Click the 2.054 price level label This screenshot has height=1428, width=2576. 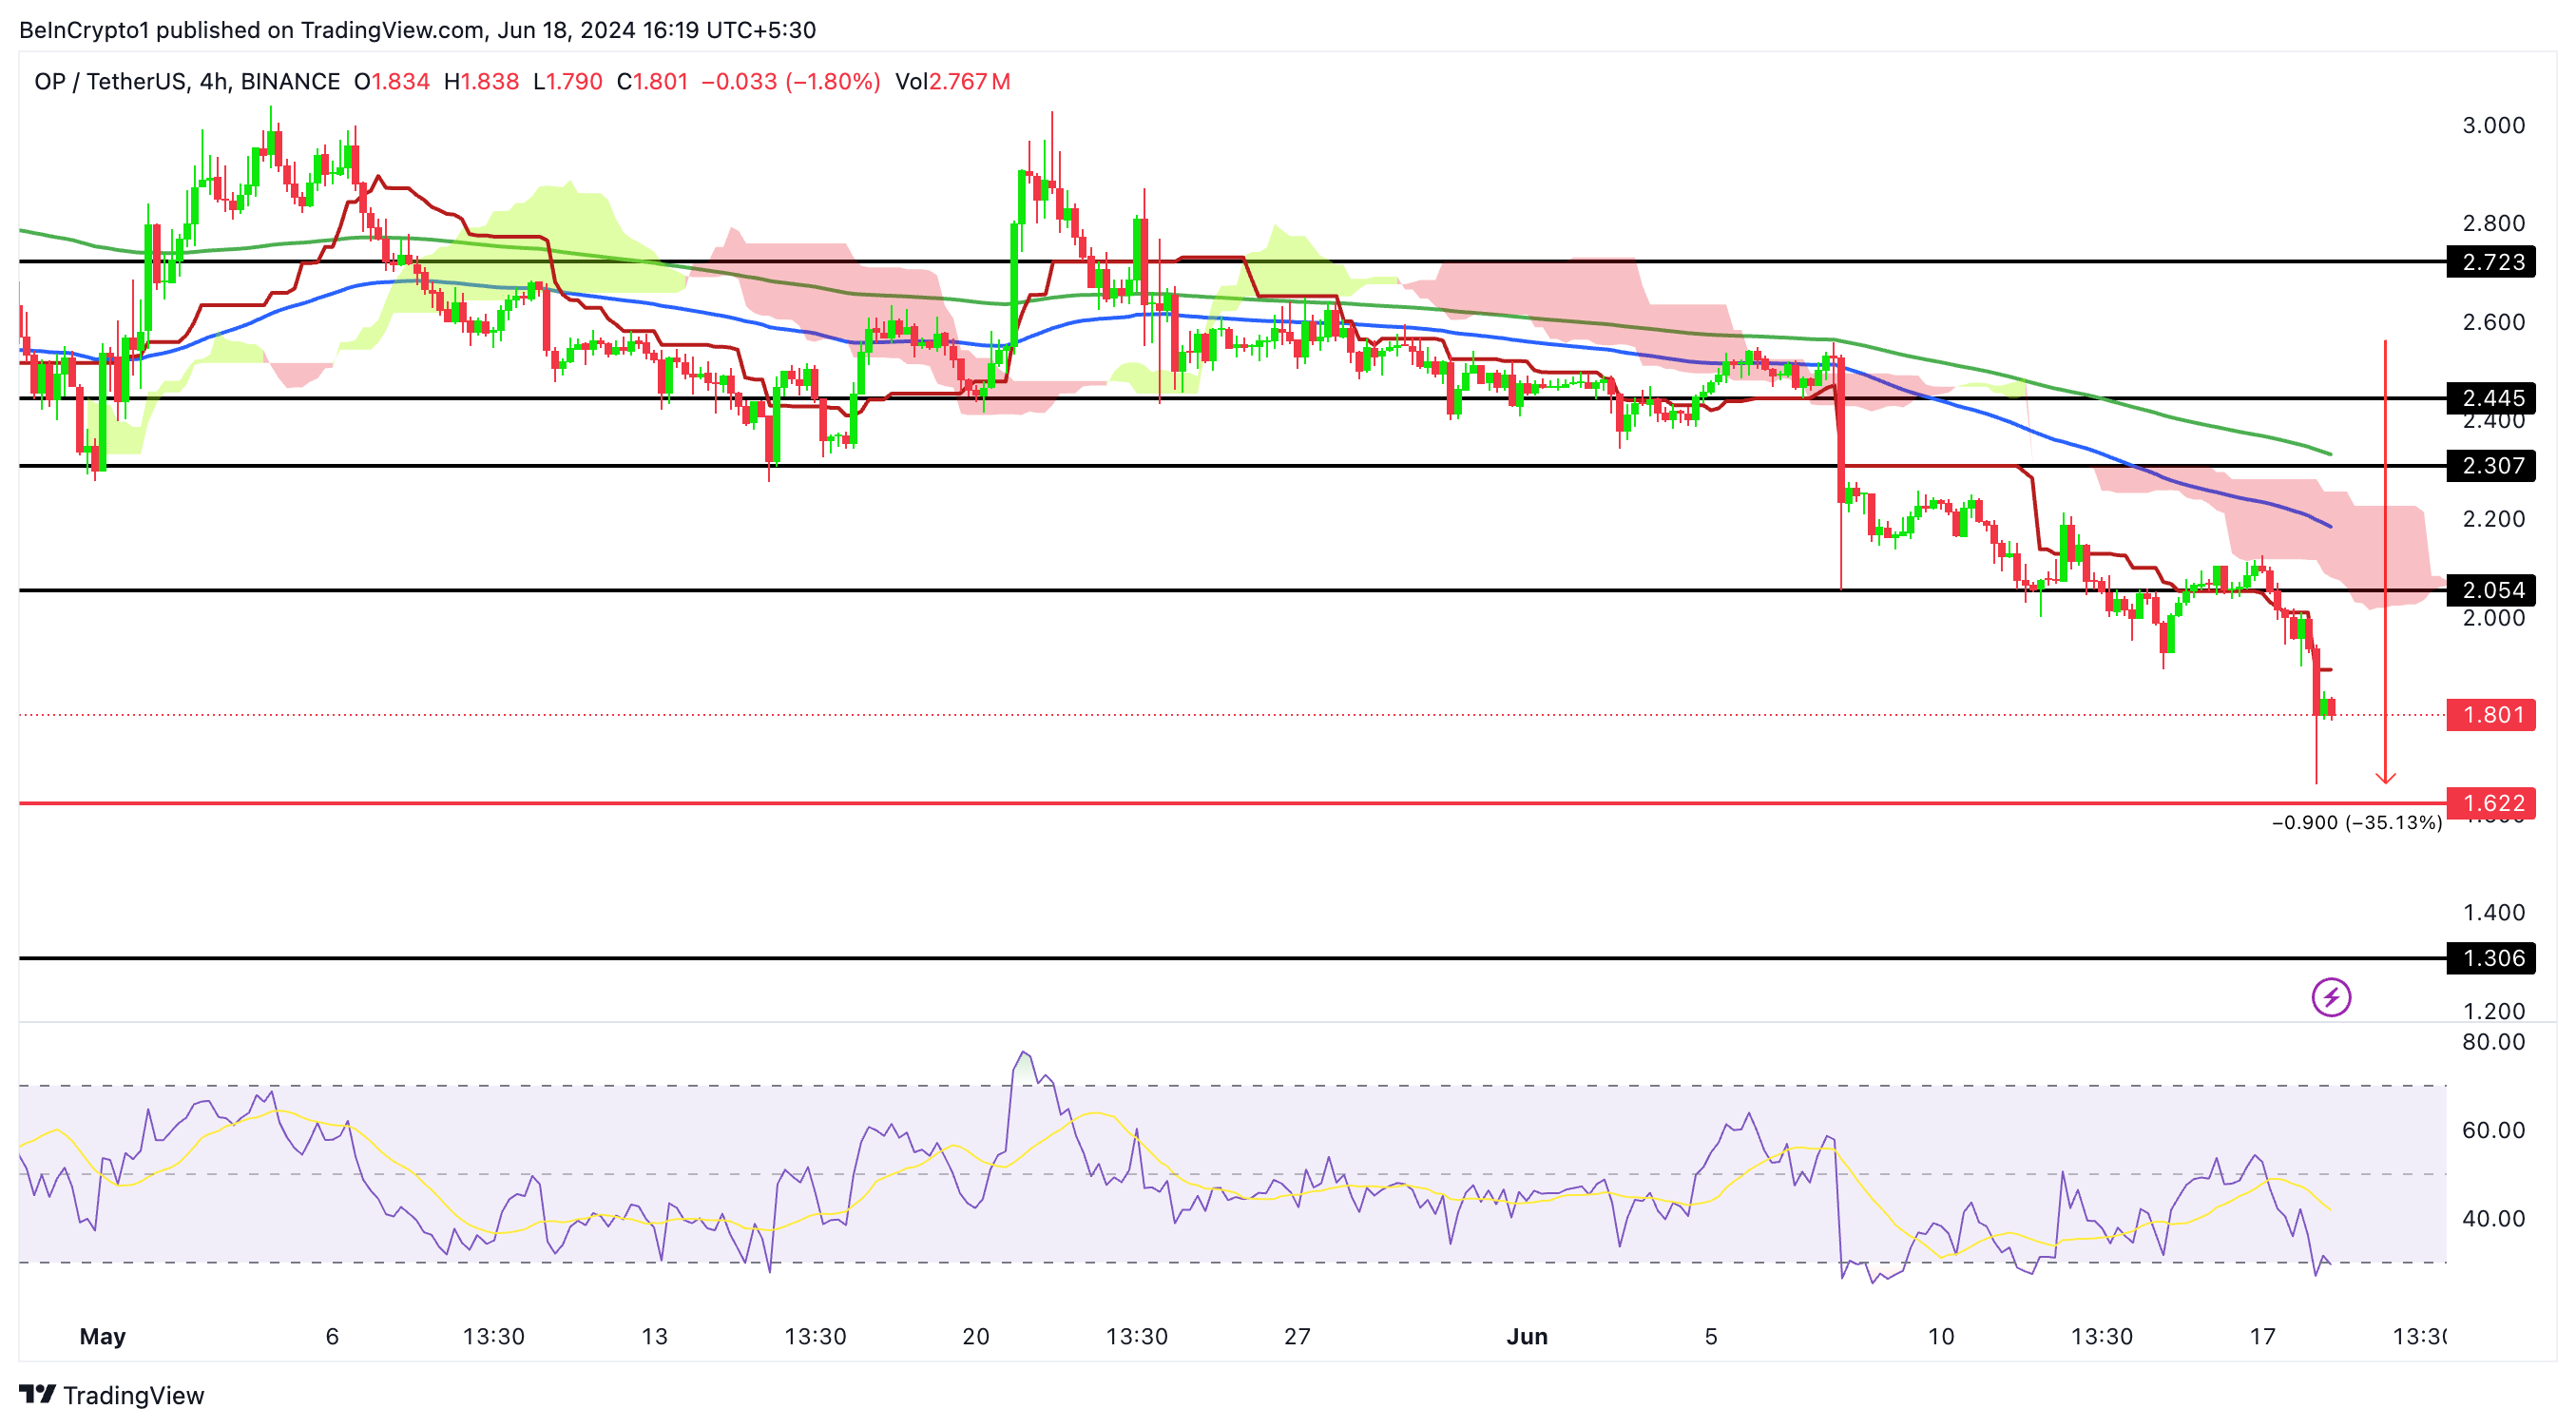(x=2491, y=590)
